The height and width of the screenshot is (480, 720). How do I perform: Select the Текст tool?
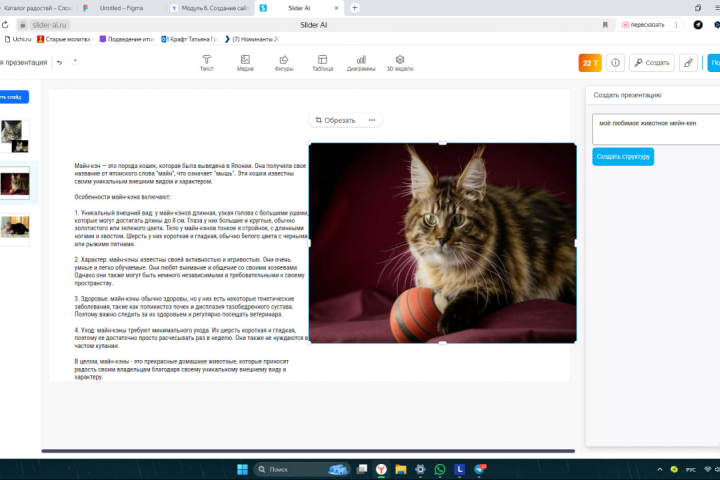click(x=207, y=63)
